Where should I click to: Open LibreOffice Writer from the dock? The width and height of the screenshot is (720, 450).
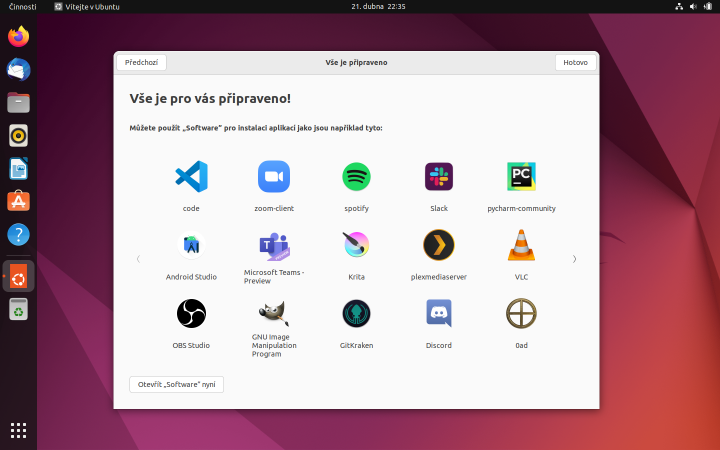18,169
